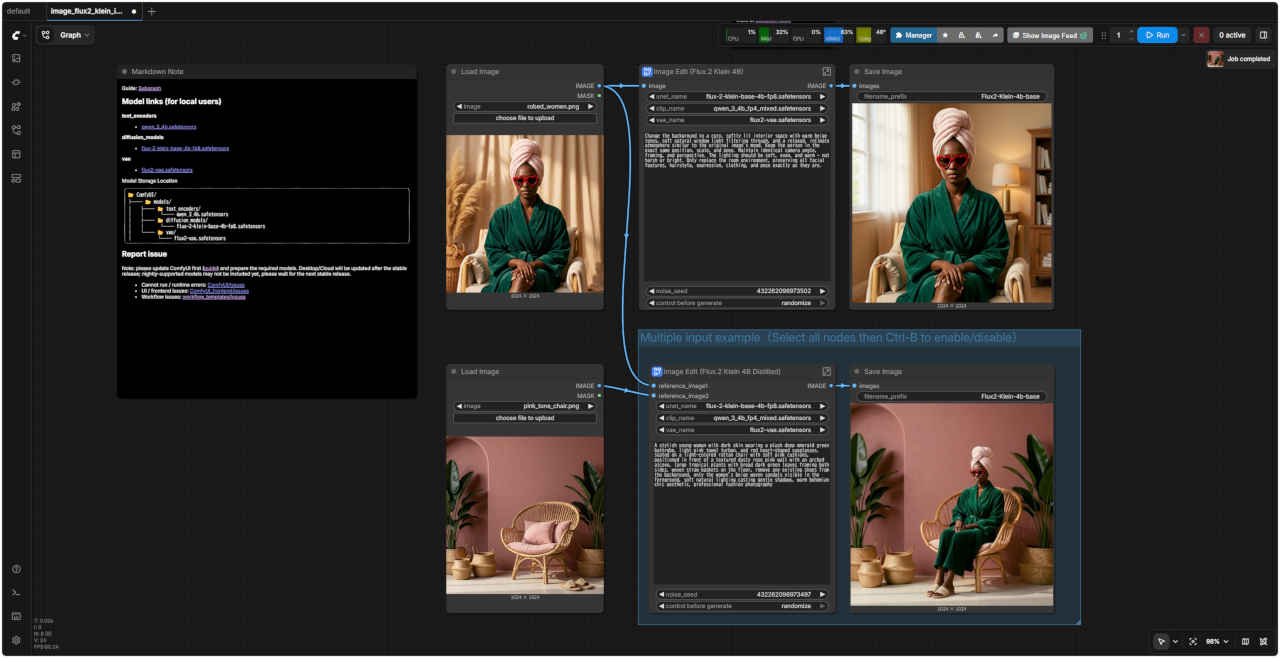Click the Run button
This screenshot has height=658, width=1280.
(x=1156, y=35)
